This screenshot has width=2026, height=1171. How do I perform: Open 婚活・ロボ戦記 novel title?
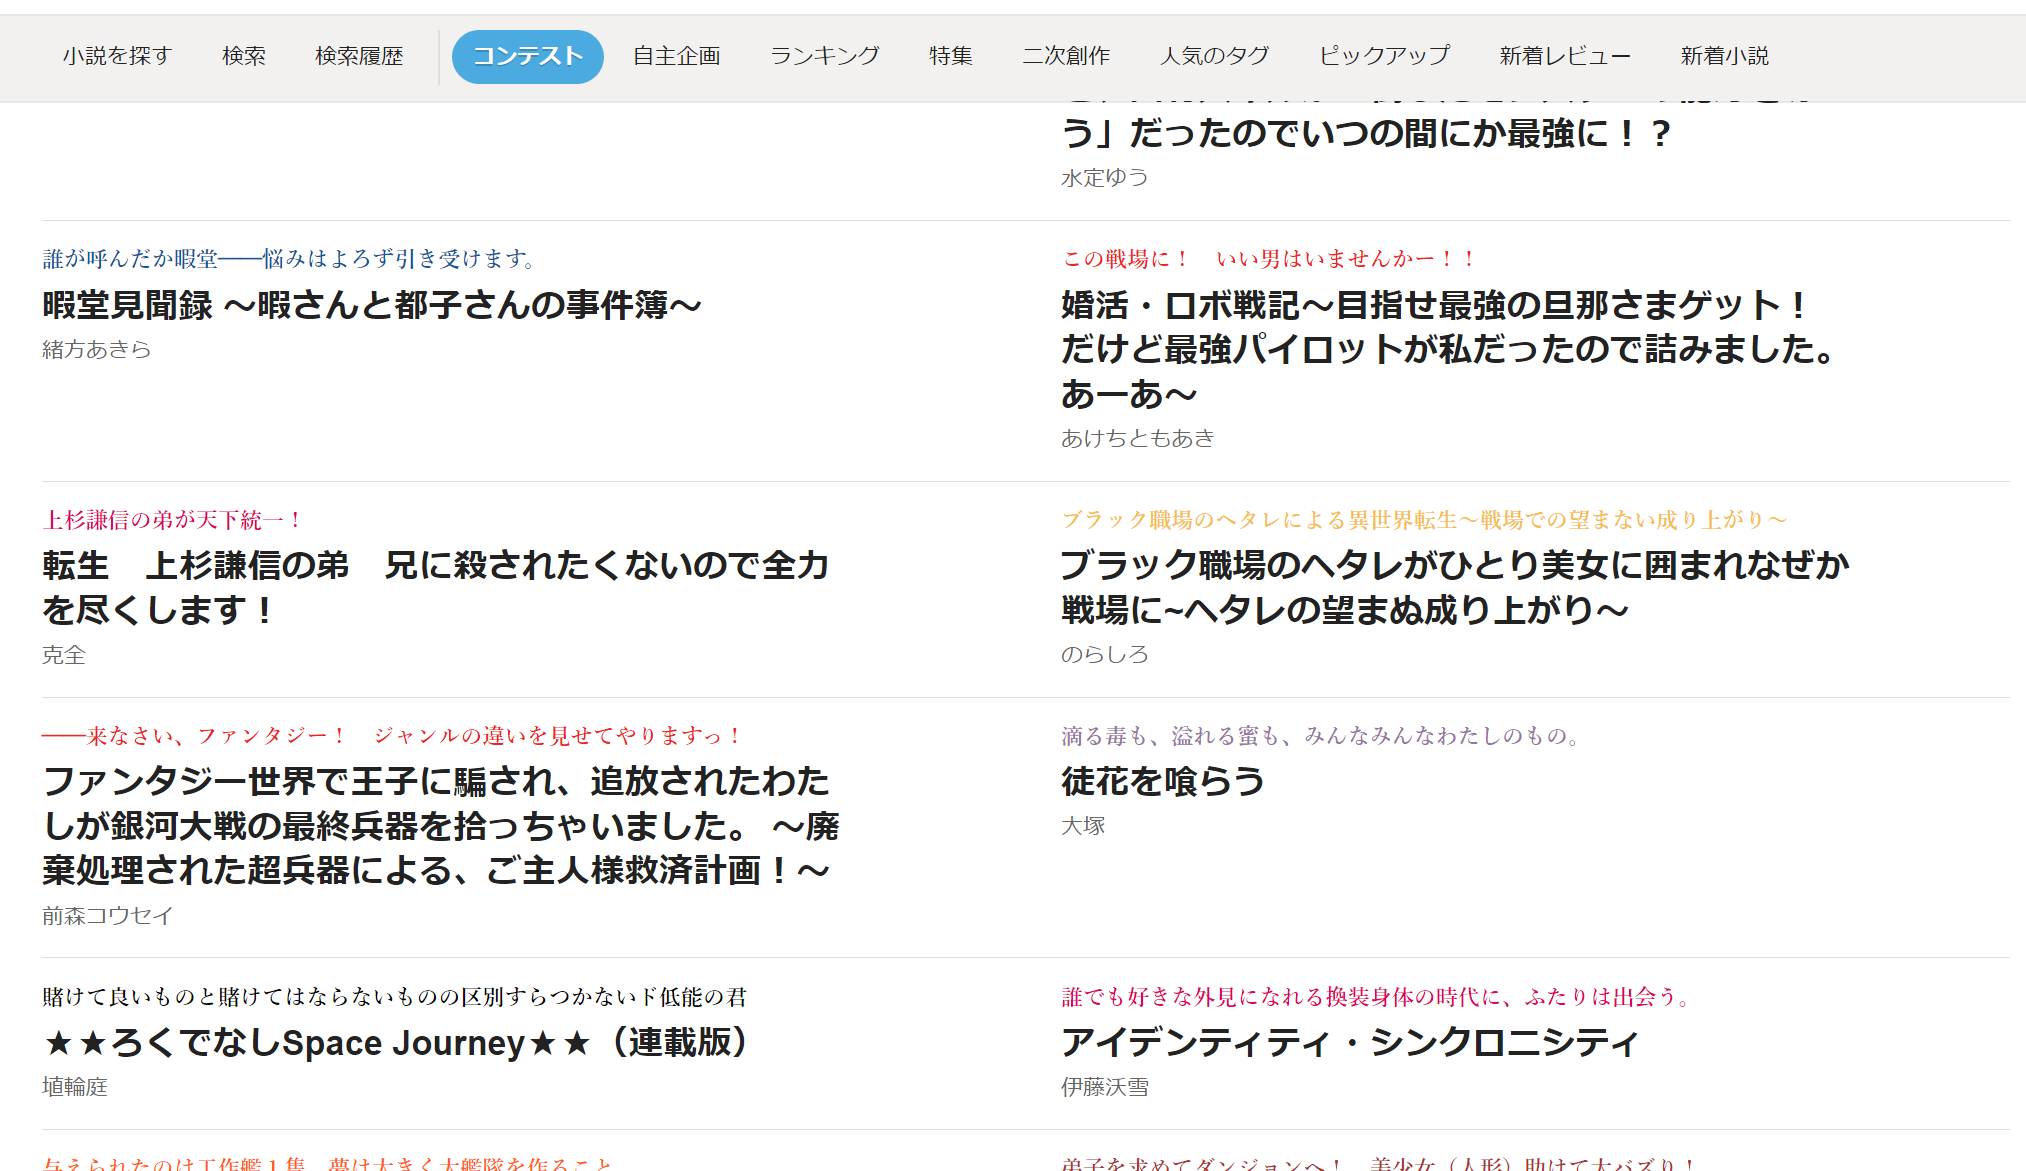click(1446, 349)
